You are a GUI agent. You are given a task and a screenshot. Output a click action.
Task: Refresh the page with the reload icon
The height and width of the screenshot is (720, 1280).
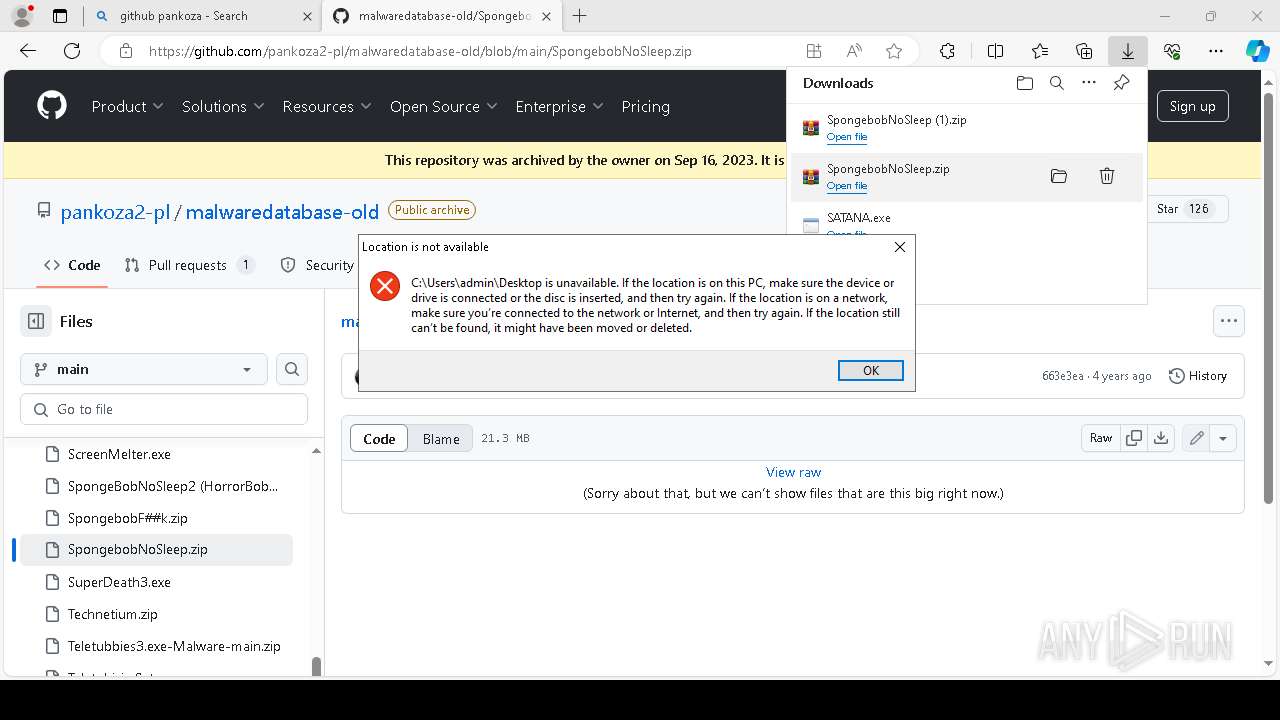tap(72, 51)
